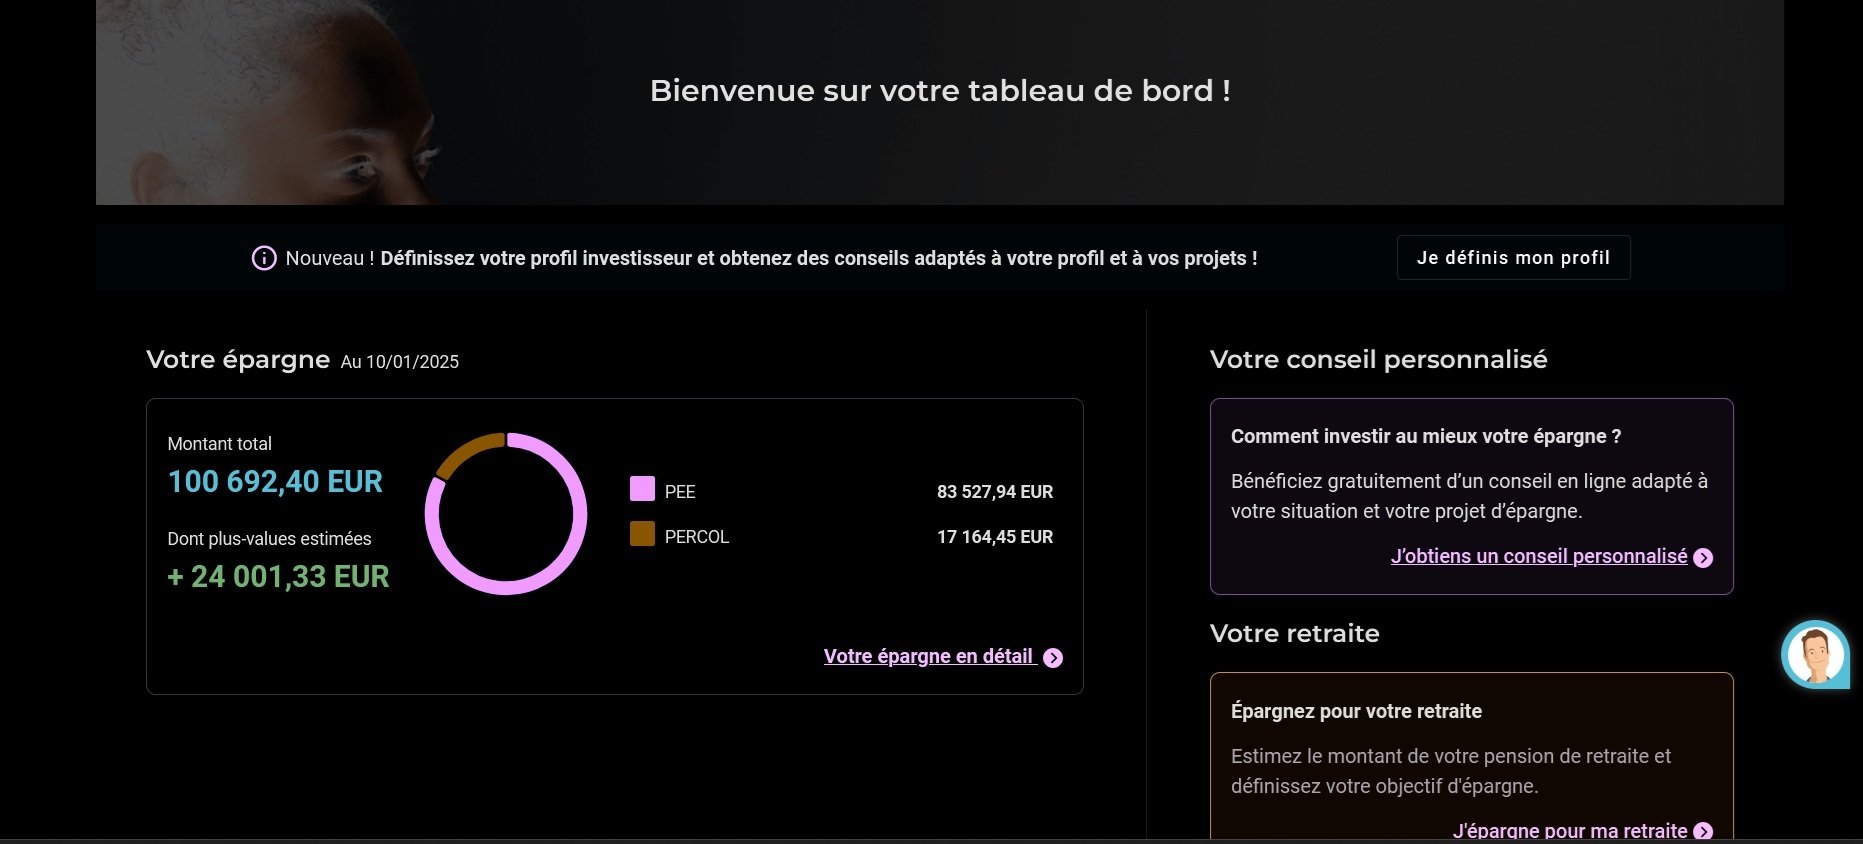Click the PERCOL label in legend

[697, 537]
